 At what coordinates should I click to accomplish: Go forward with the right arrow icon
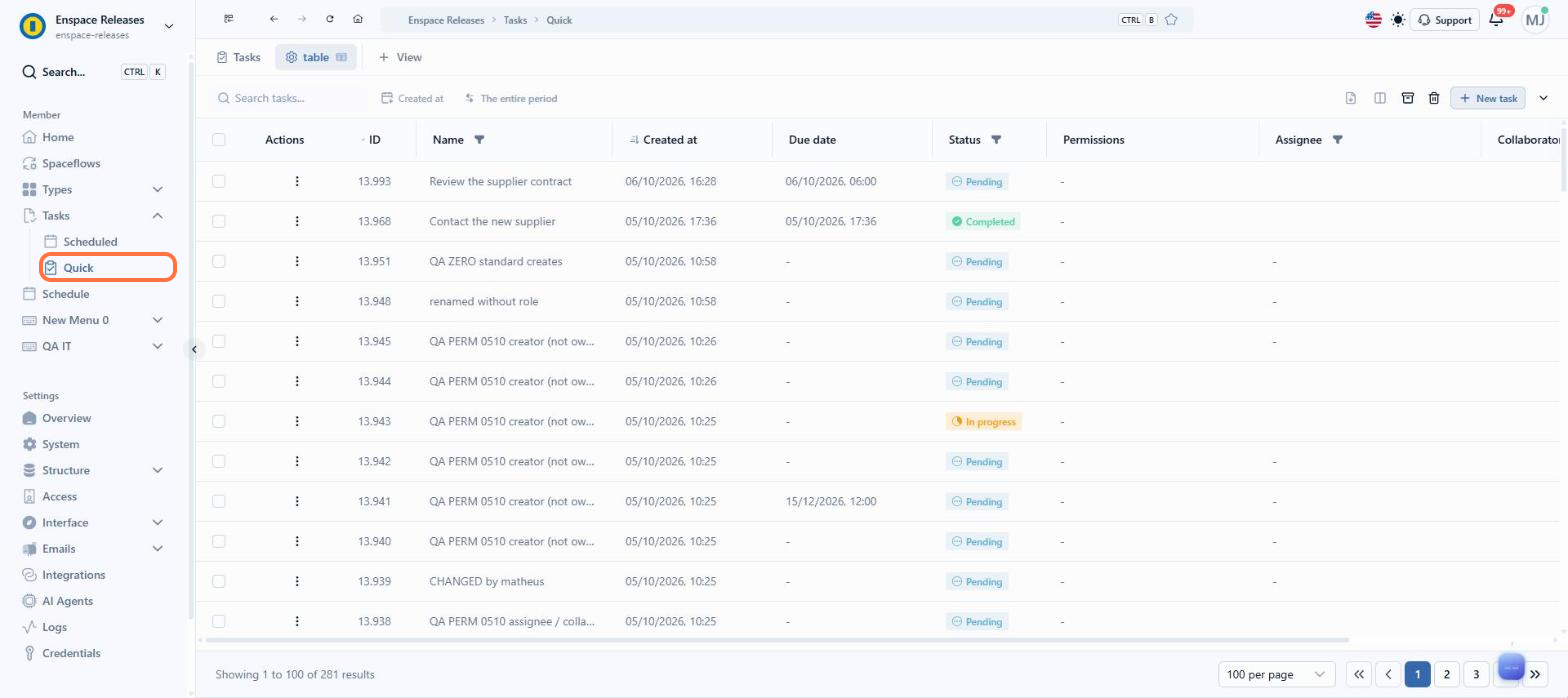click(302, 19)
